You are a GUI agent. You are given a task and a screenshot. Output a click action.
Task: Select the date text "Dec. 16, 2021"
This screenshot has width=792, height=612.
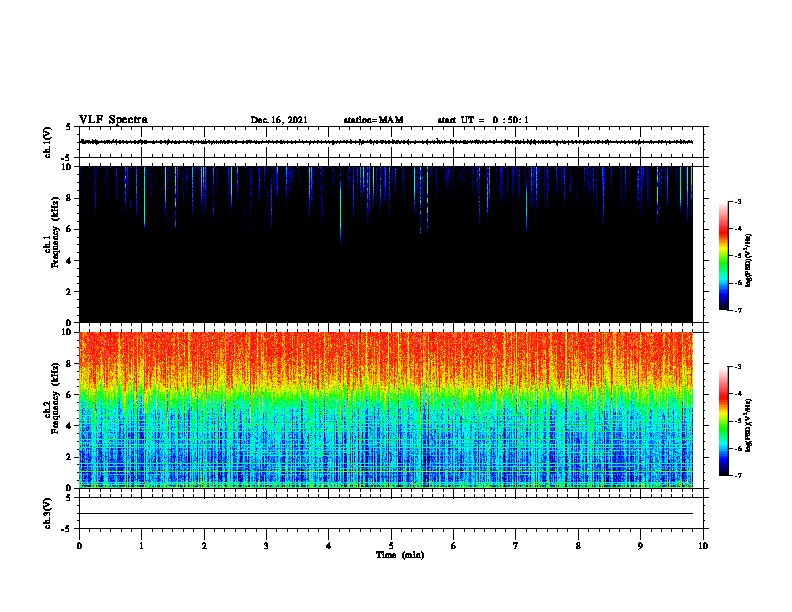click(x=279, y=120)
